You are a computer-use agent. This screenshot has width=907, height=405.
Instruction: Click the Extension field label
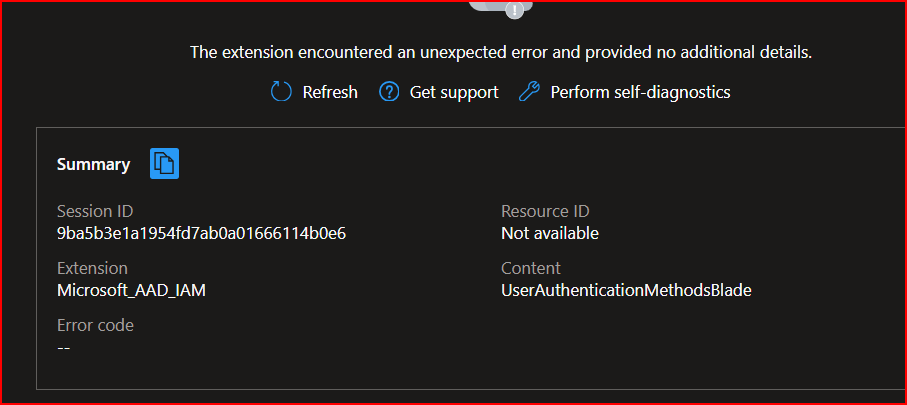pyautogui.click(x=92, y=268)
